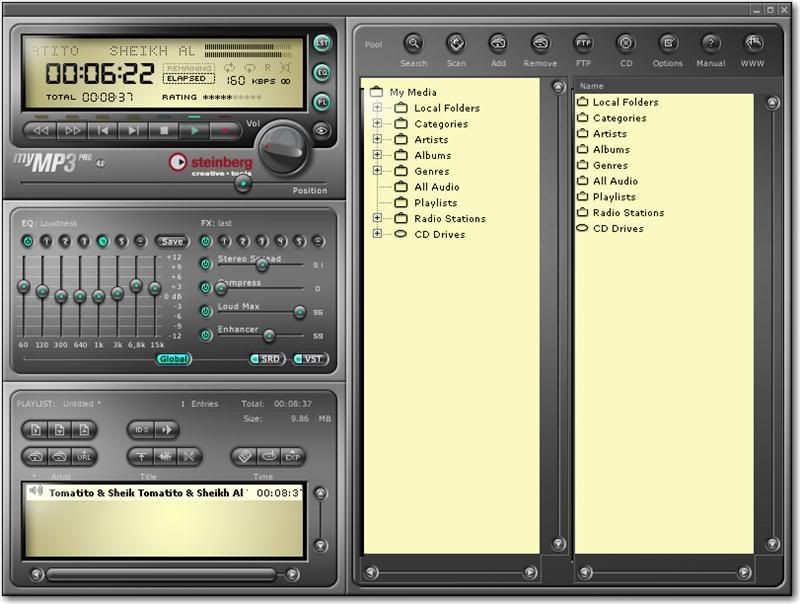Select FX preset 5
Screen dimensions: 800x604
coord(299,241)
